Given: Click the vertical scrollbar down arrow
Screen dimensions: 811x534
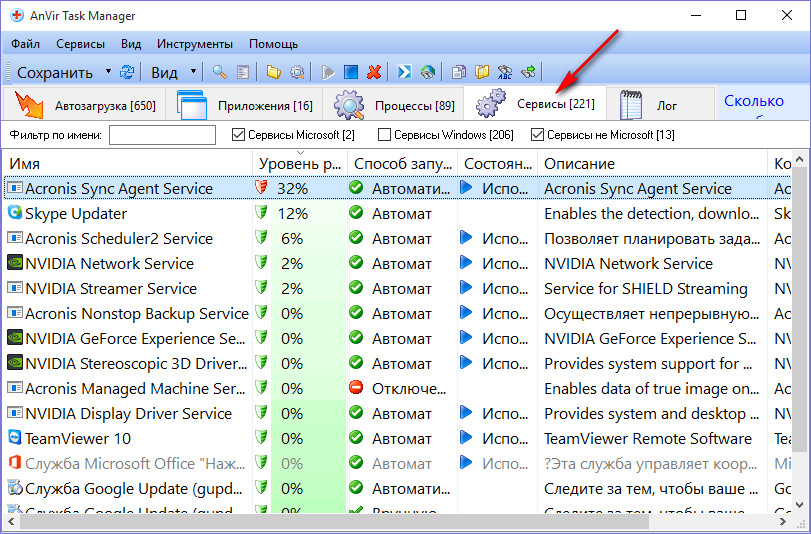Looking at the screenshot, I should coord(799,504).
